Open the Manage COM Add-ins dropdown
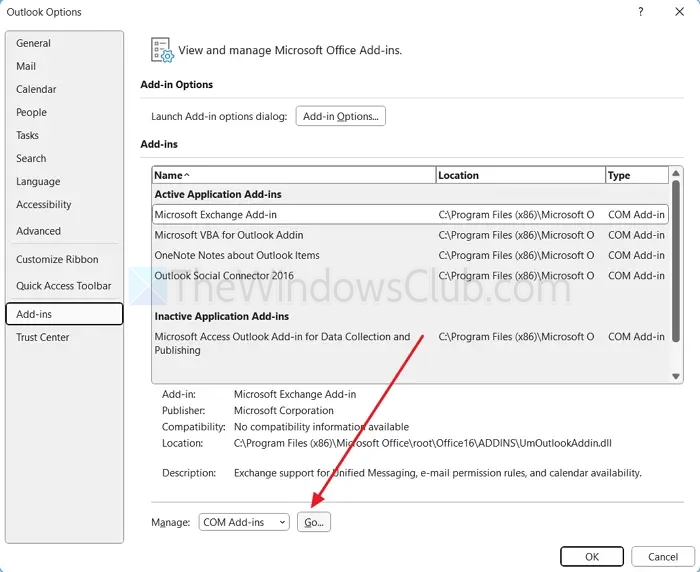This screenshot has width=700, height=572. coord(244,522)
